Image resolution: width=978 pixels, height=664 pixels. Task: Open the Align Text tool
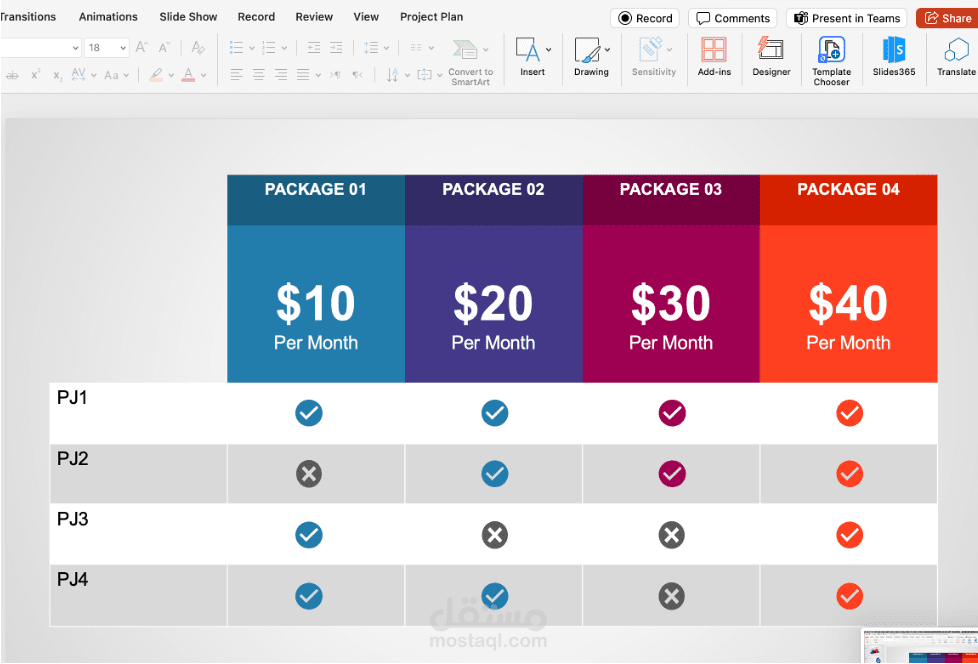coord(424,75)
